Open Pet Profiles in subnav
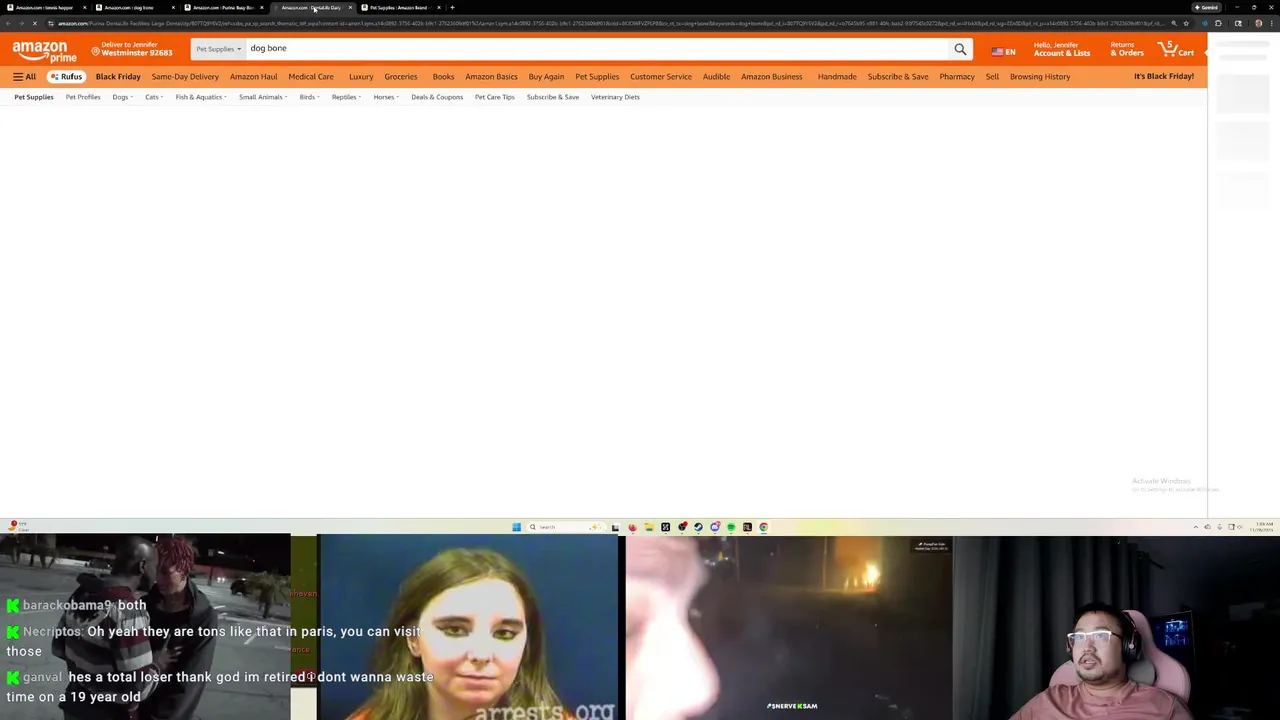Viewport: 1280px width, 720px height. click(83, 97)
